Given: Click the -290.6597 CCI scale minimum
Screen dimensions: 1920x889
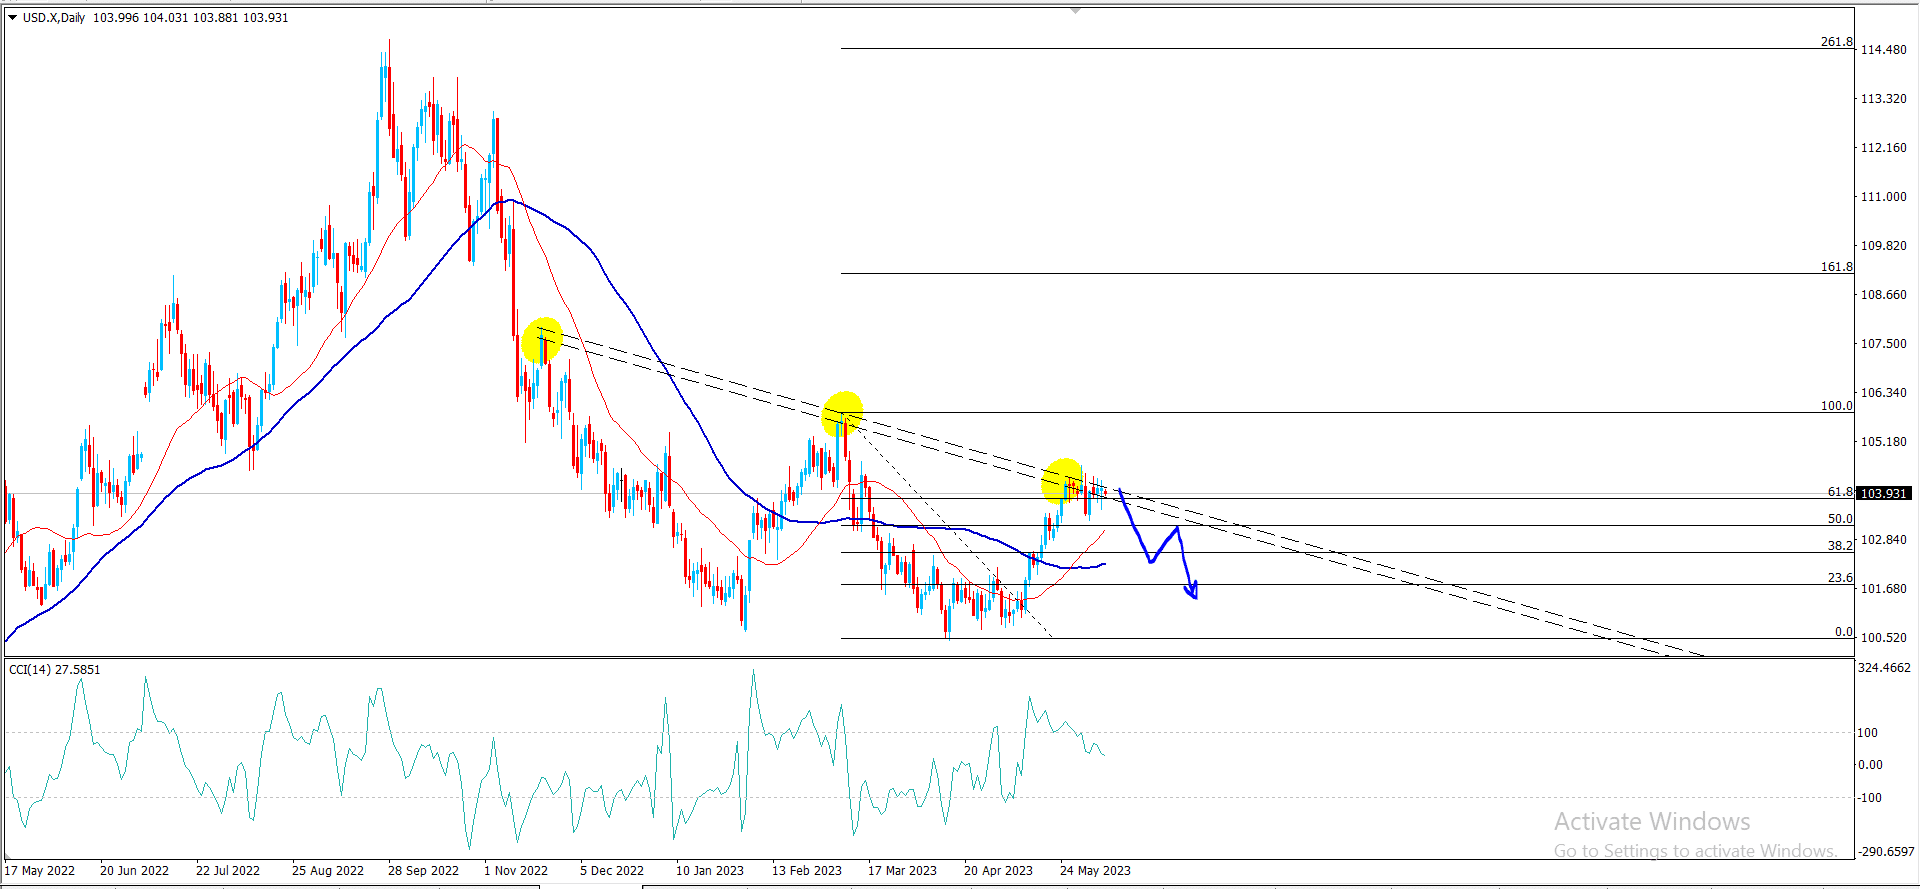Looking at the screenshot, I should [x=1887, y=852].
